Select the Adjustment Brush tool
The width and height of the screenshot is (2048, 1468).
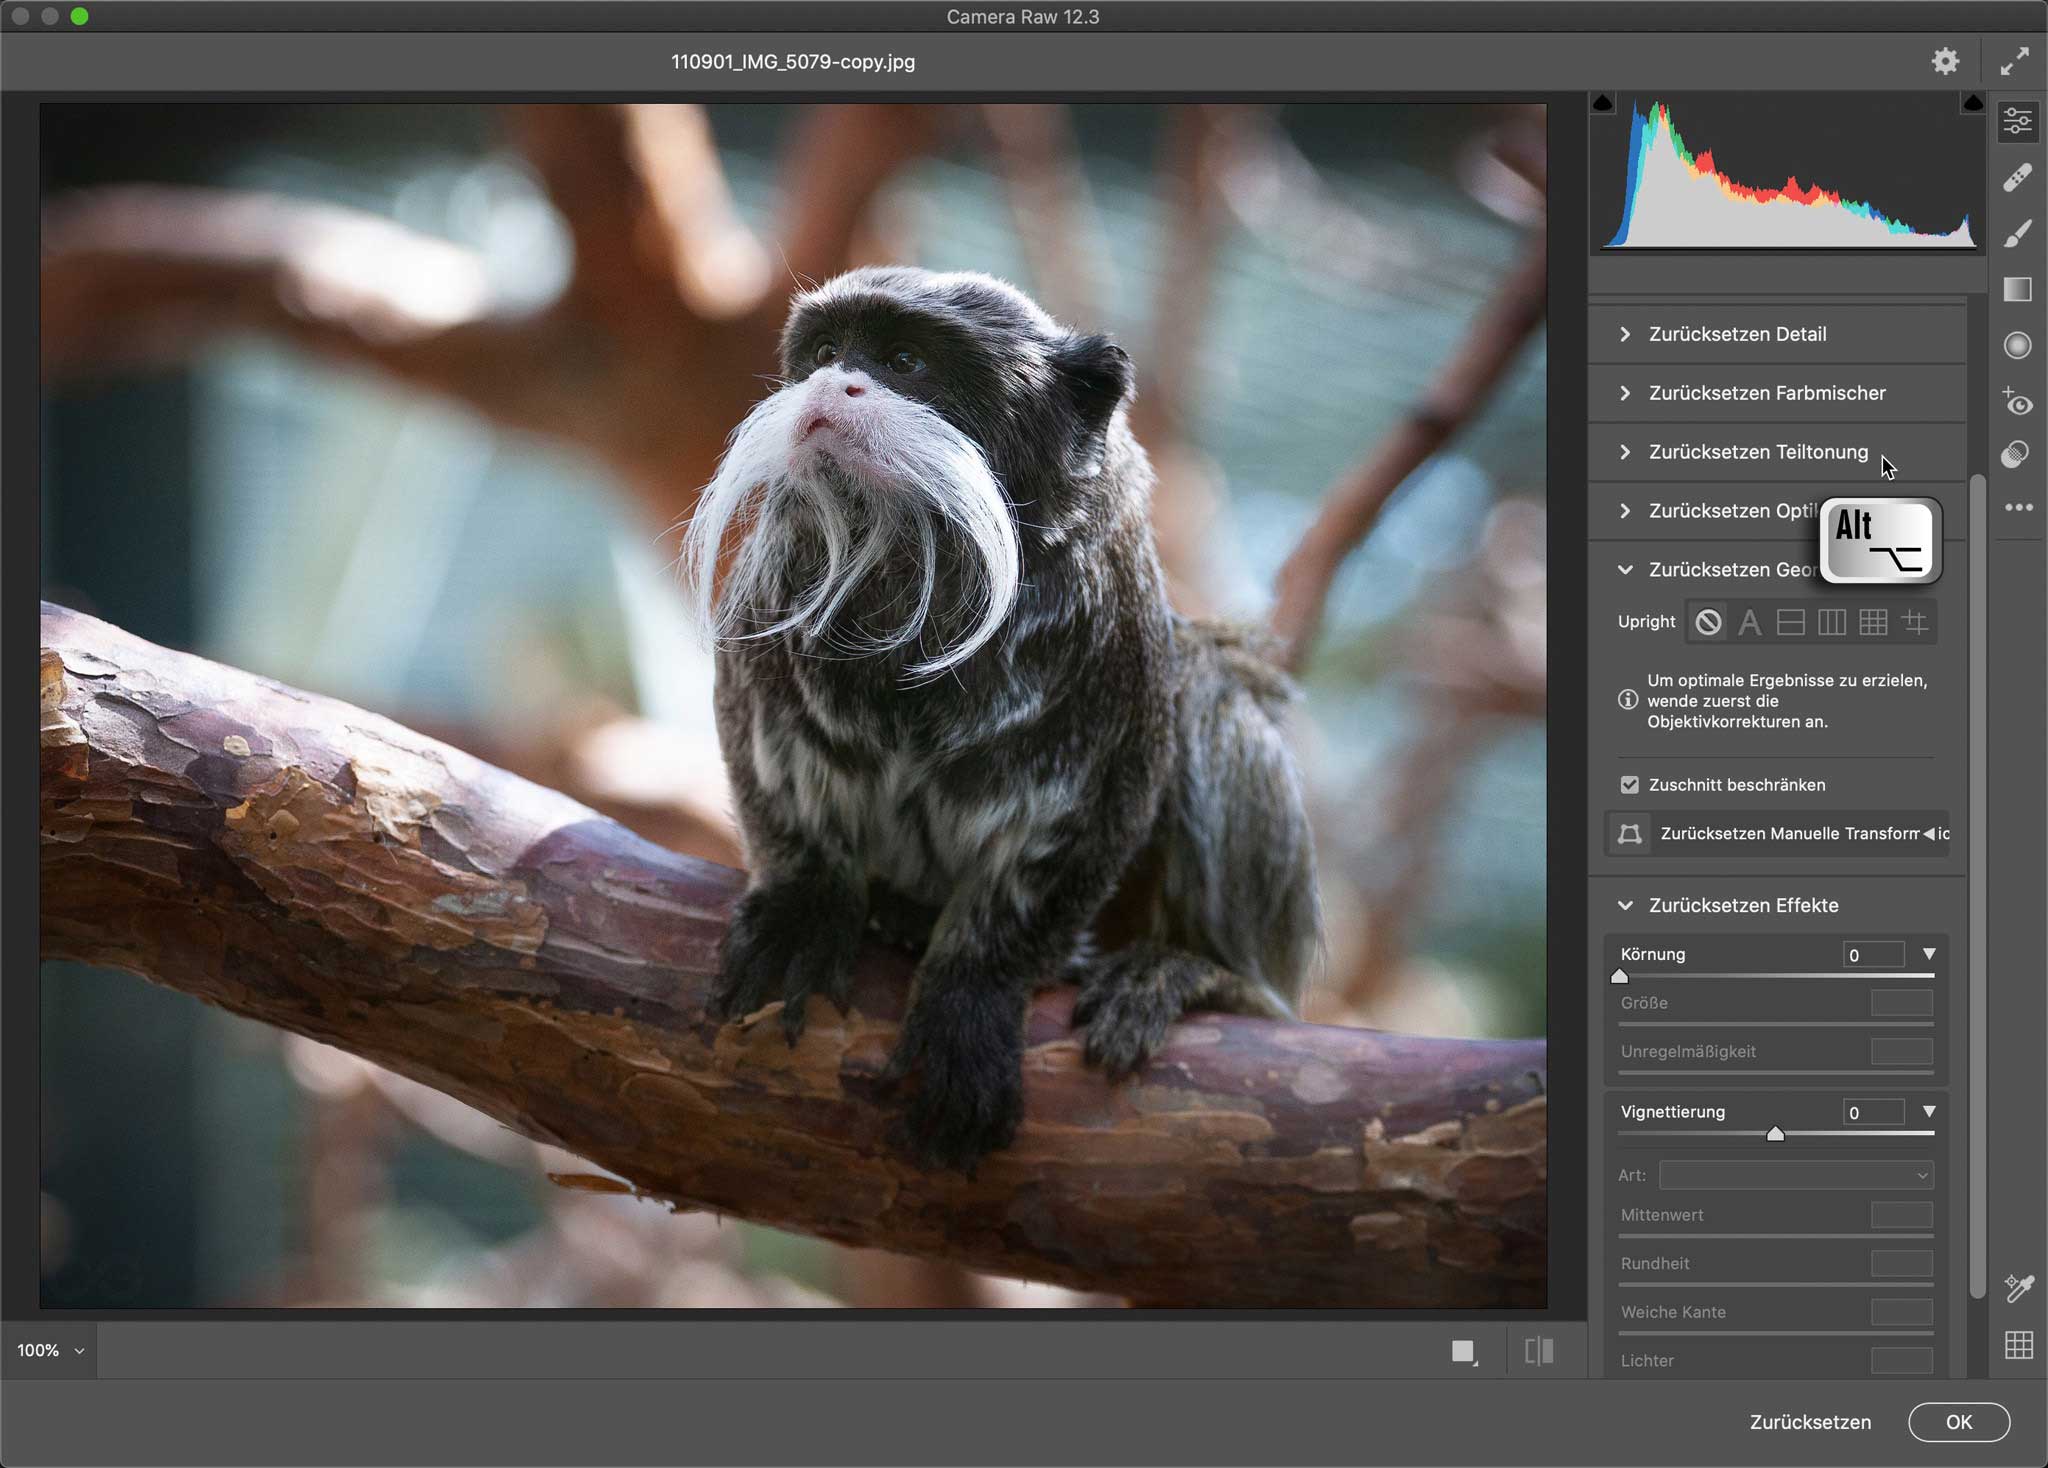tap(2017, 234)
